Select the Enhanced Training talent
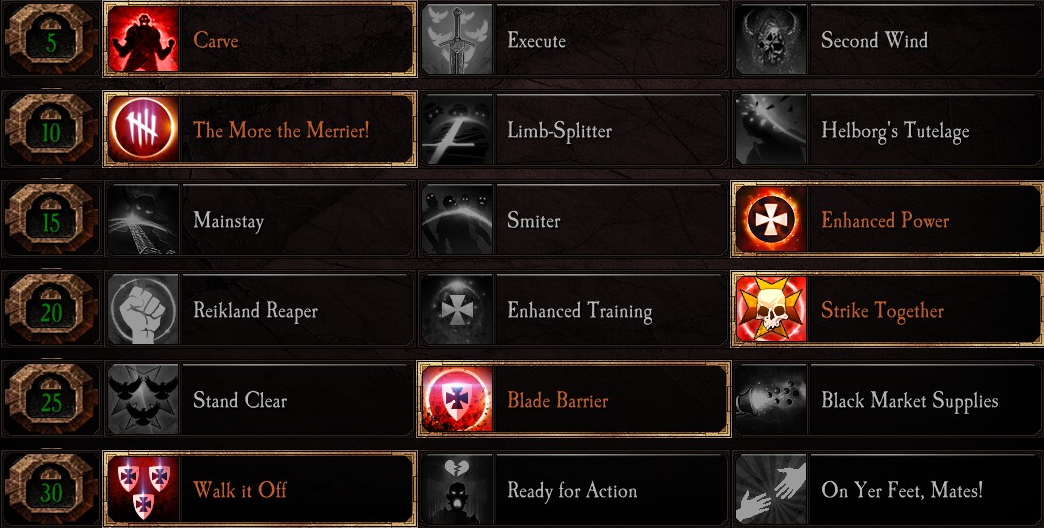 click(574, 310)
